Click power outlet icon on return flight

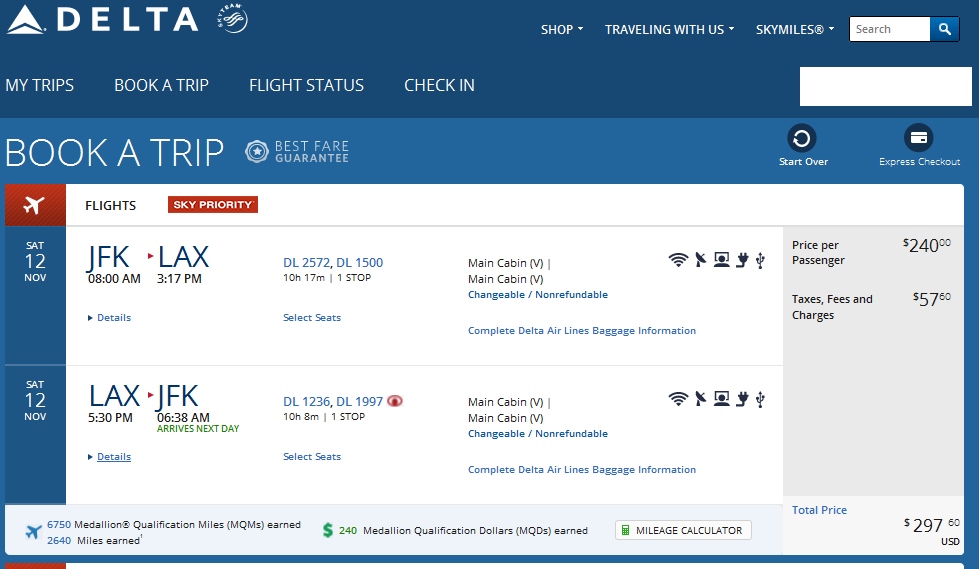[x=742, y=399]
